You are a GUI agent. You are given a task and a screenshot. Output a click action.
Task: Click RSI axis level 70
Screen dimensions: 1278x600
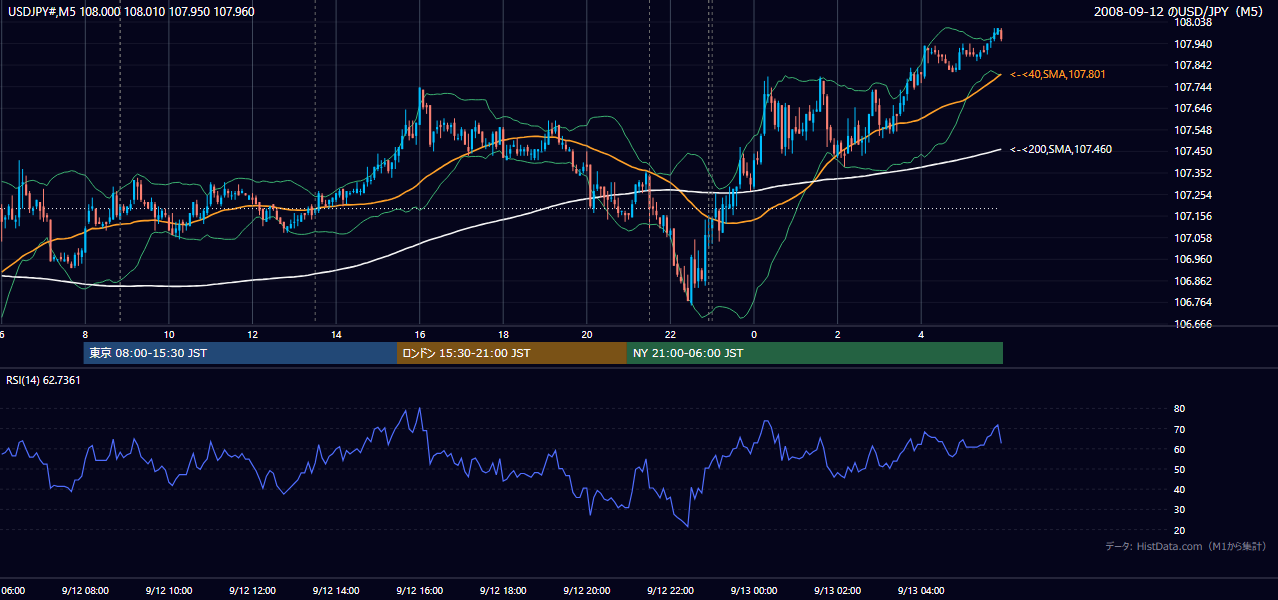(1180, 429)
